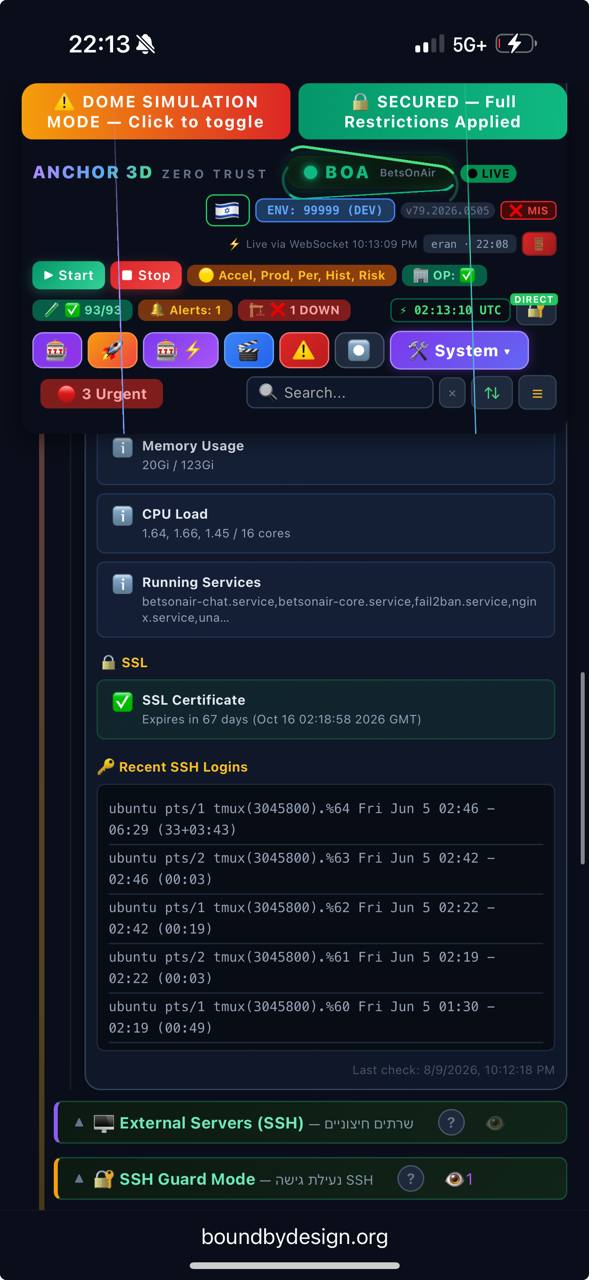This screenshot has height=1280, width=589.
Task: Click the slot machine with lightning button
Action: pyautogui.click(x=181, y=351)
